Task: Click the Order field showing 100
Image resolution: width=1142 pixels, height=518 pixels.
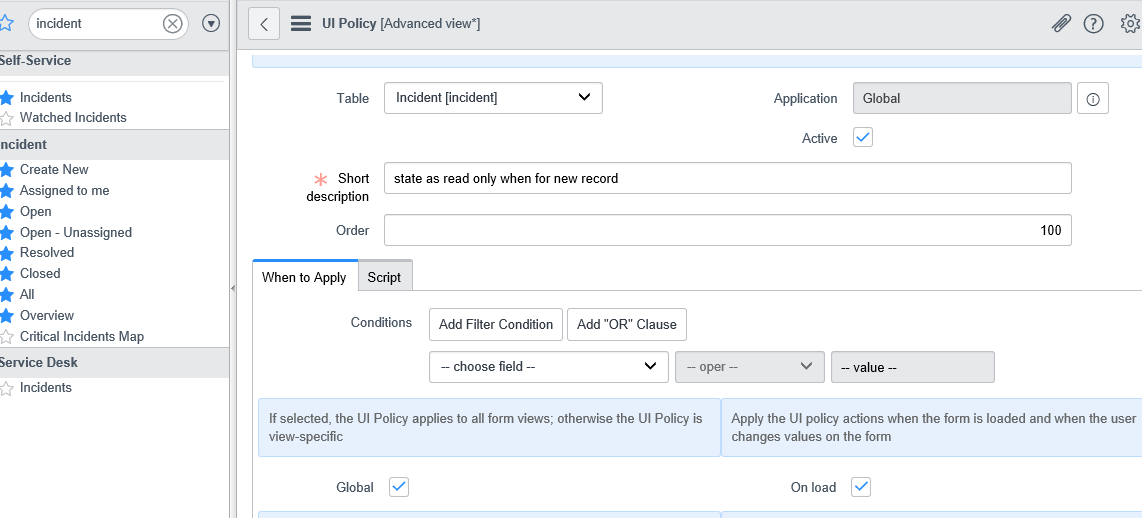Action: point(728,230)
